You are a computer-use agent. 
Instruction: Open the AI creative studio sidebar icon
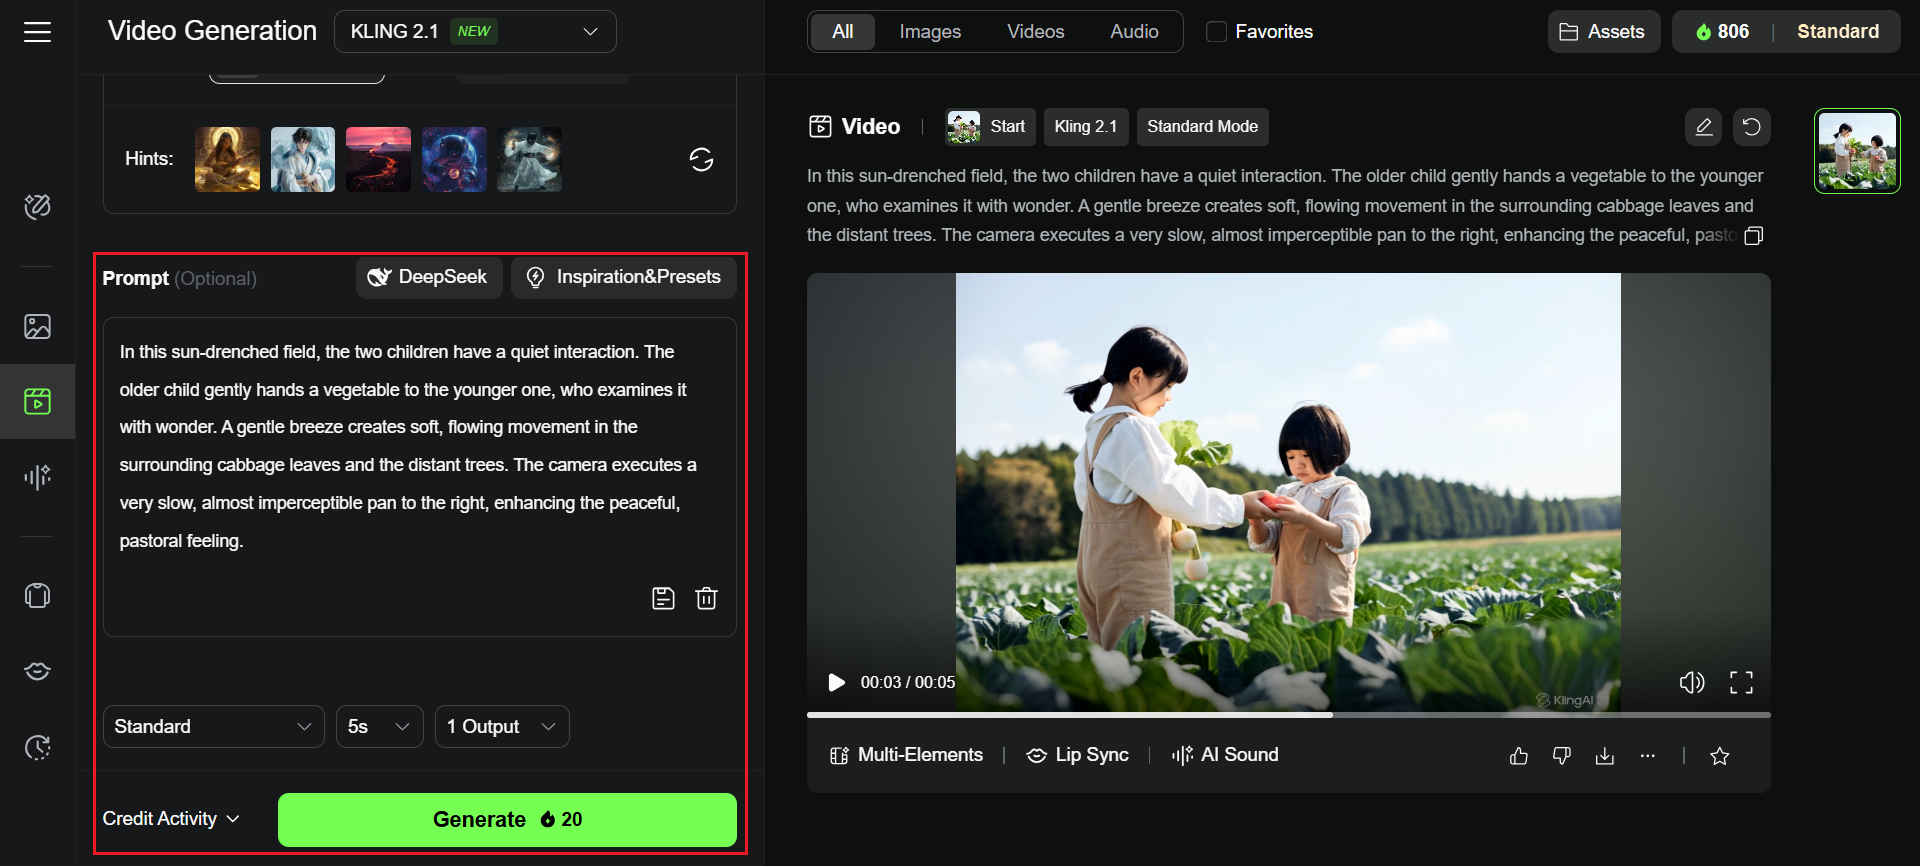tap(37, 207)
